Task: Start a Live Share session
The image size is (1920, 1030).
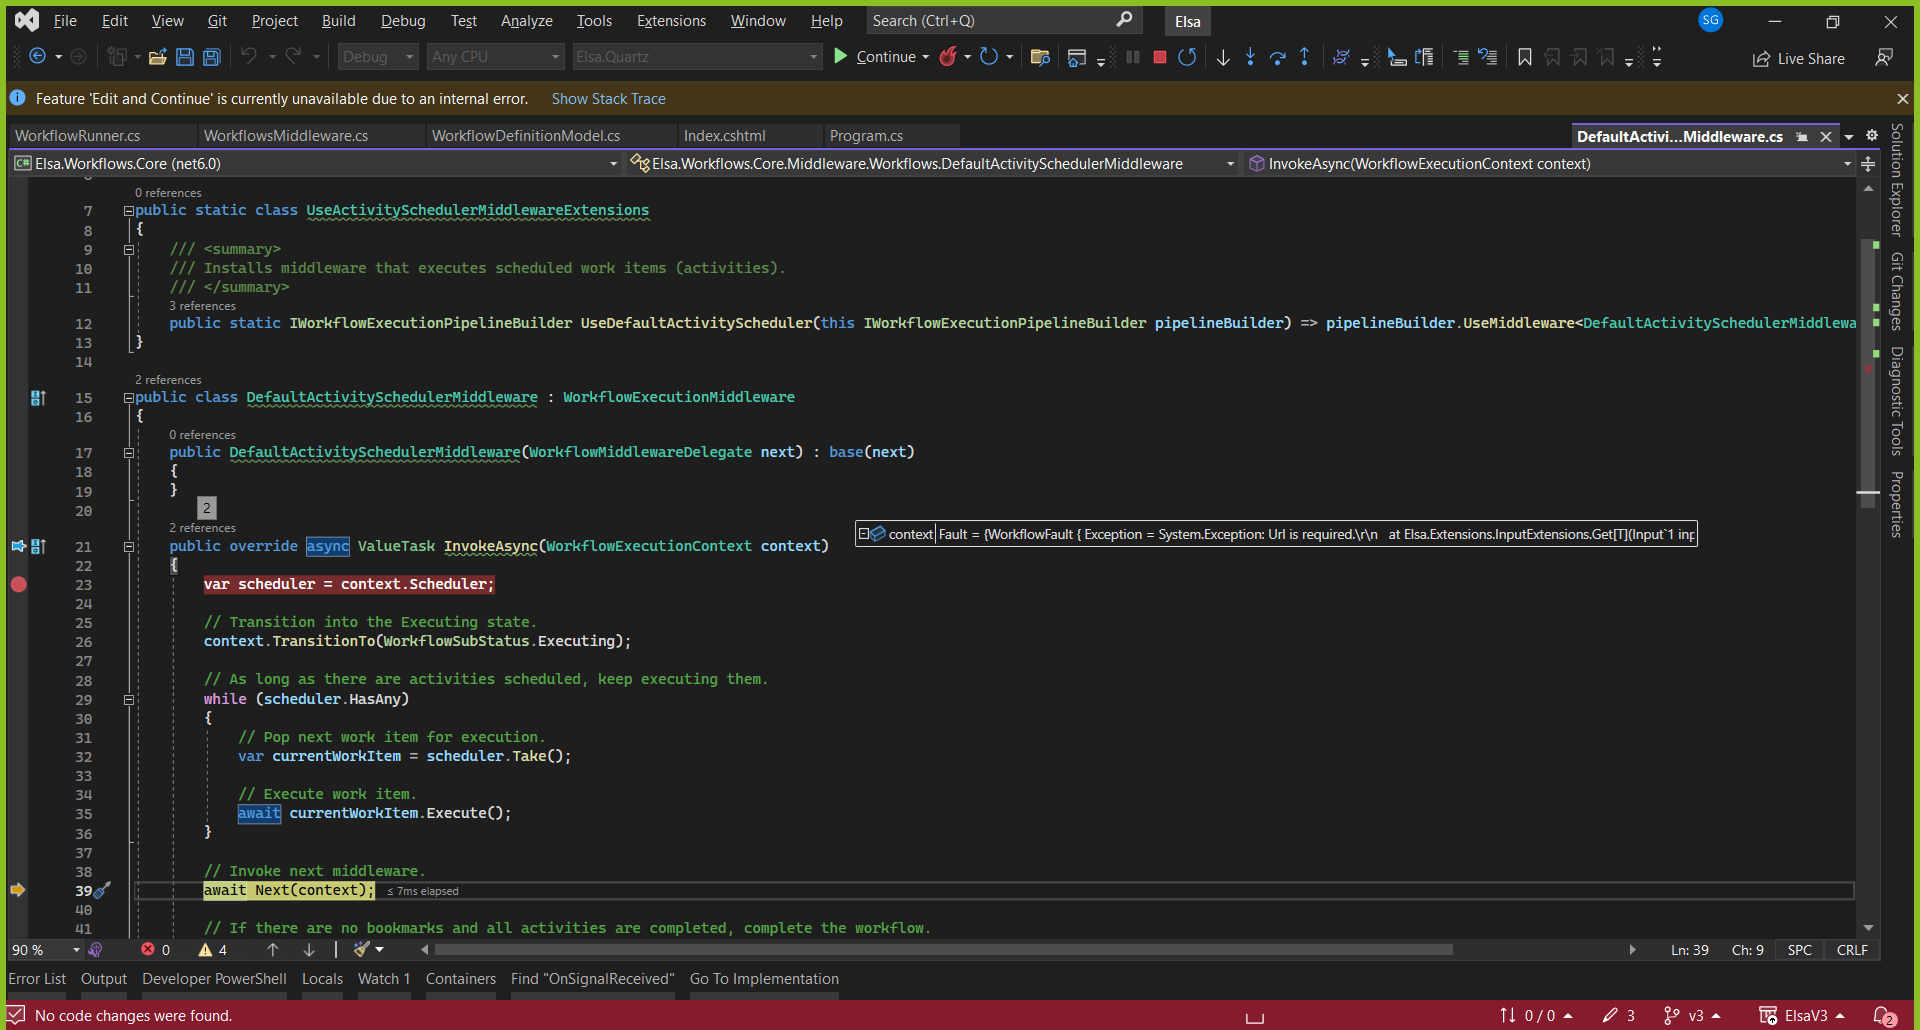Action: click(1798, 58)
